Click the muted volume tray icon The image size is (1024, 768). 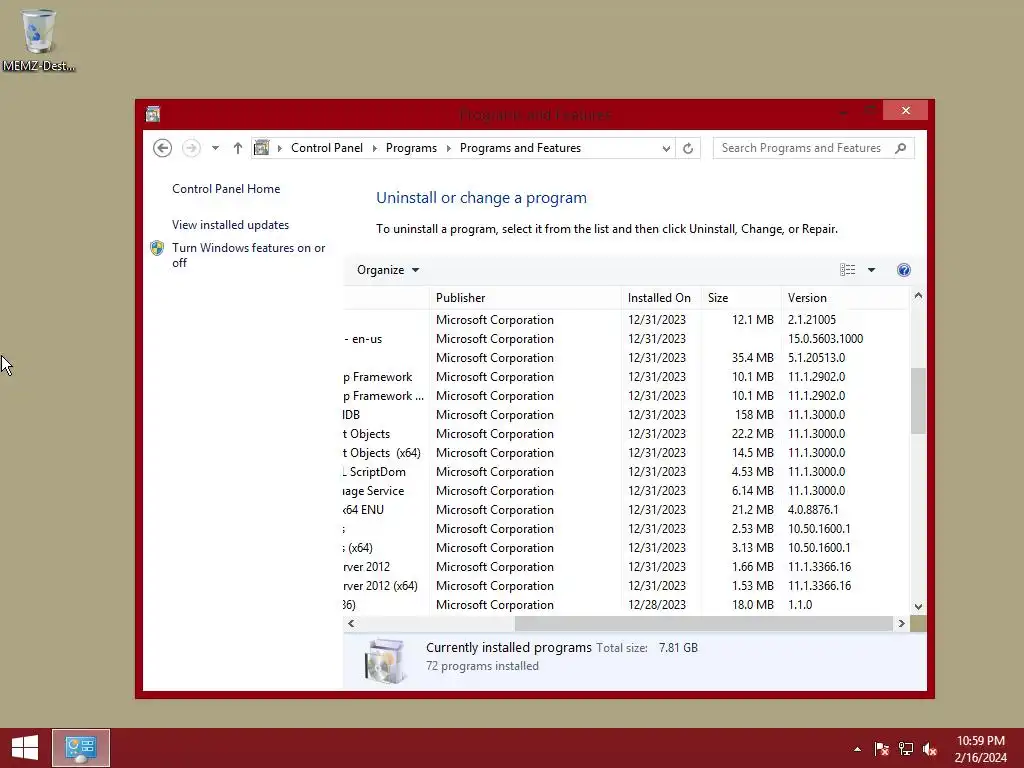tap(930, 749)
